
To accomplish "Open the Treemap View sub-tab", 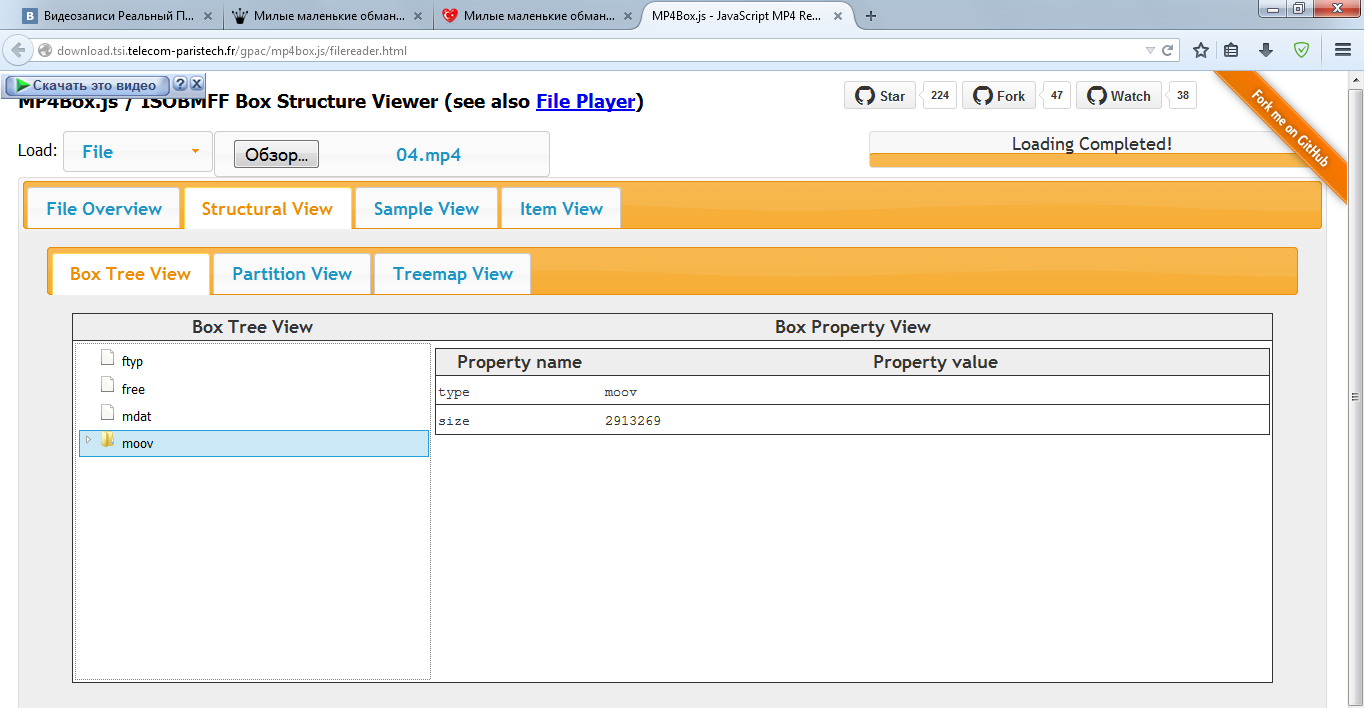I will point(453,274).
